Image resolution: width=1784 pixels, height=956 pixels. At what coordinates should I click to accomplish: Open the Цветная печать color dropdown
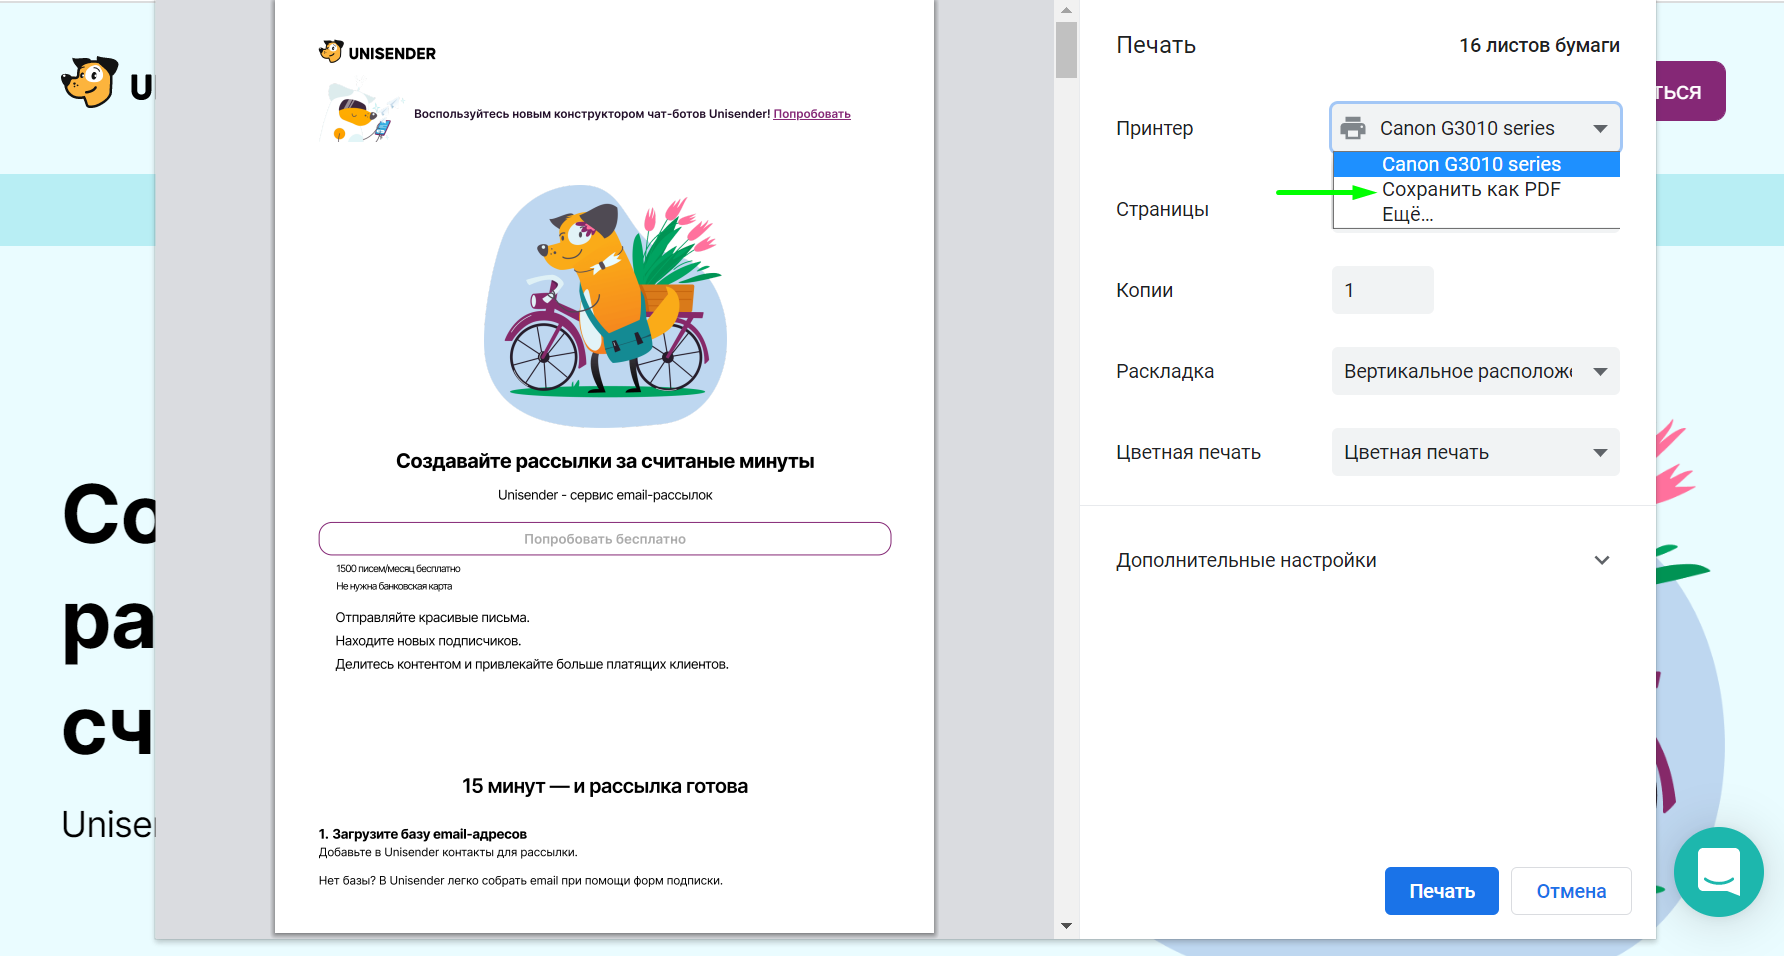click(1476, 452)
